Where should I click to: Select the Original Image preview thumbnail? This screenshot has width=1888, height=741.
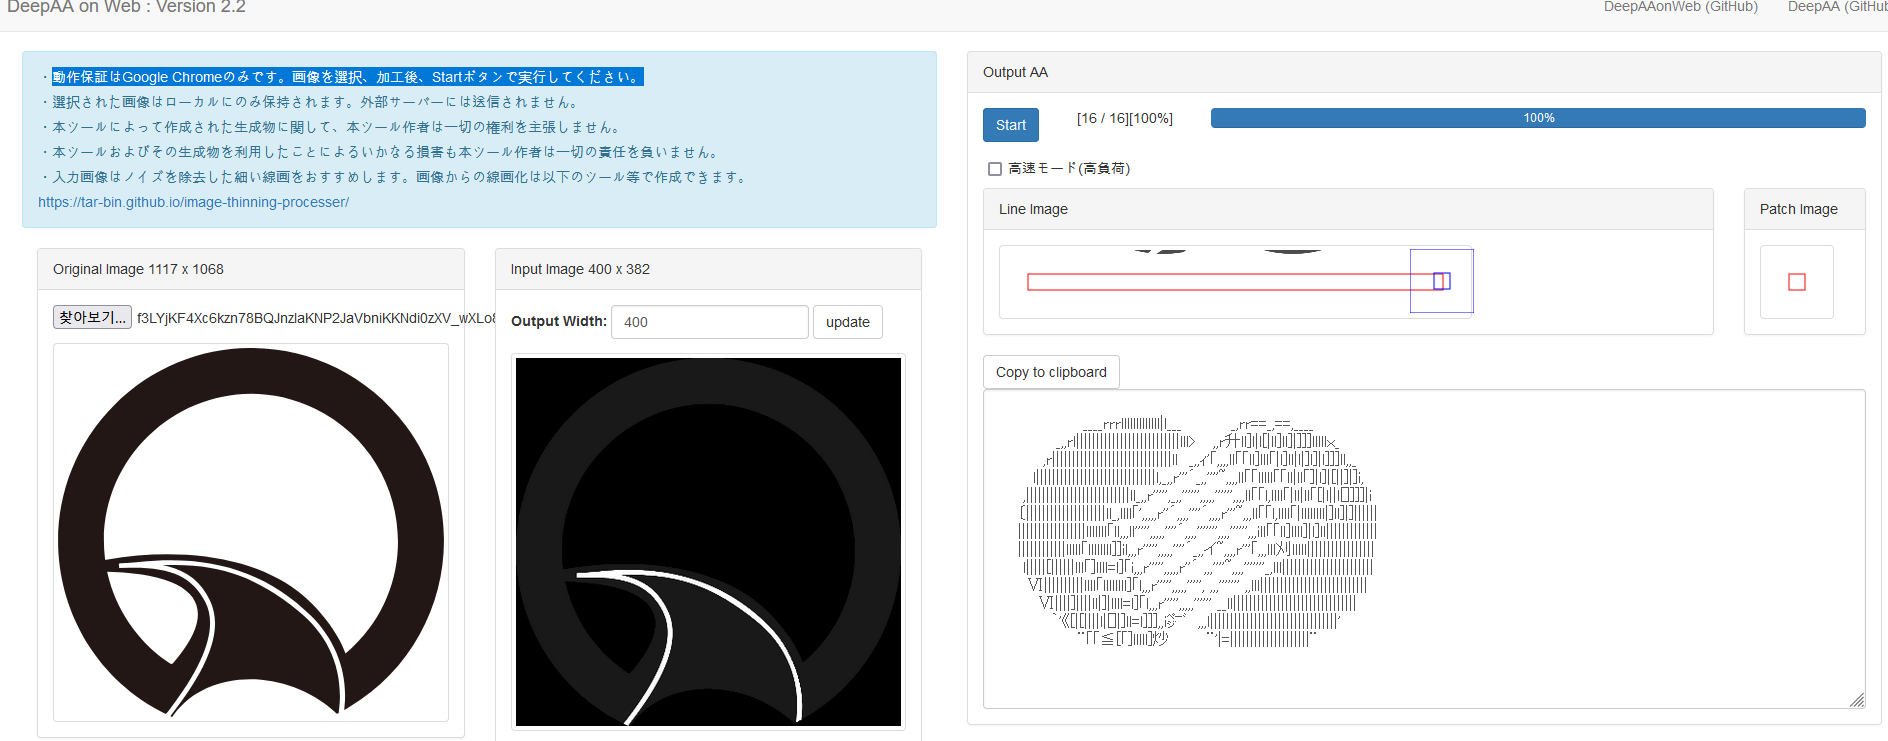tap(251, 532)
